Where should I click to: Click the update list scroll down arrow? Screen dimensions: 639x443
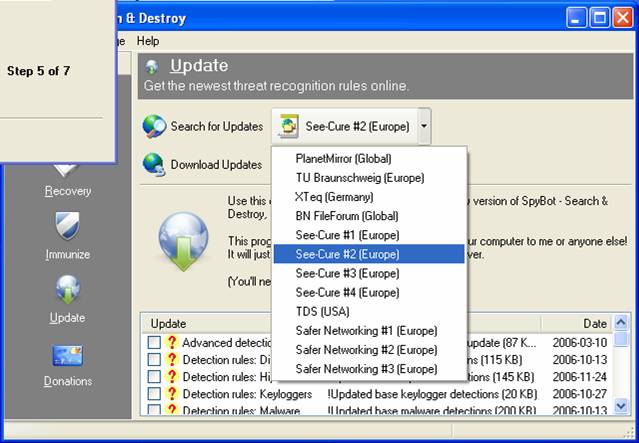coord(620,406)
